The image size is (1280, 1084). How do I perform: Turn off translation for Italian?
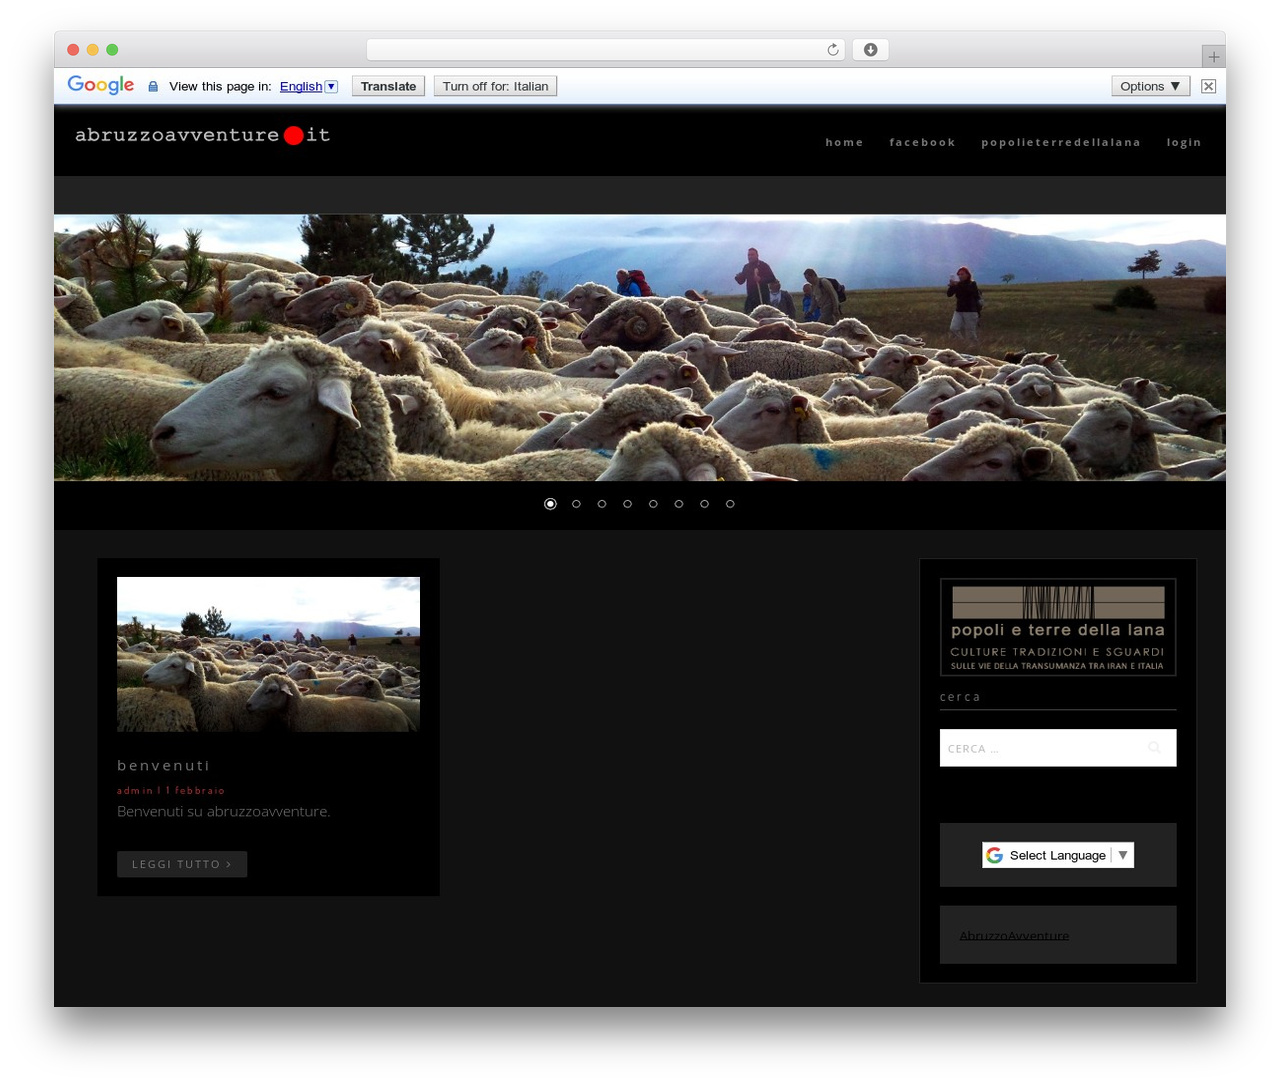tap(495, 86)
